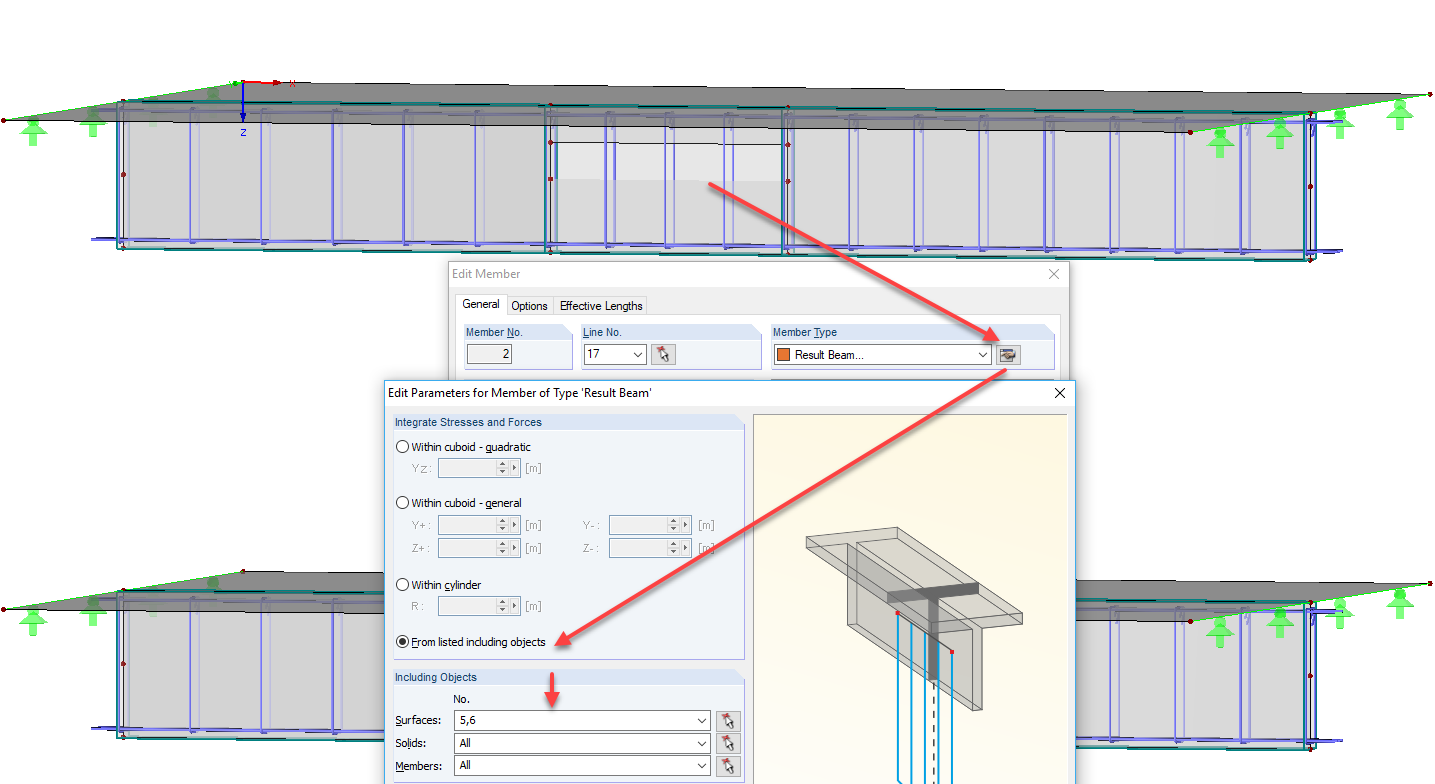
Task: Switch to the Options tab
Action: [529, 306]
